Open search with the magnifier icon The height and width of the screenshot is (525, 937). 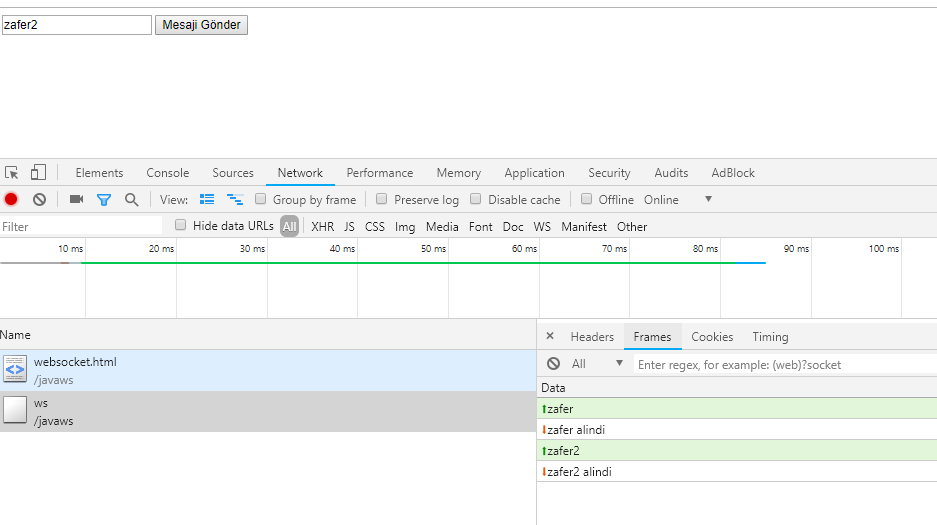pos(131,199)
